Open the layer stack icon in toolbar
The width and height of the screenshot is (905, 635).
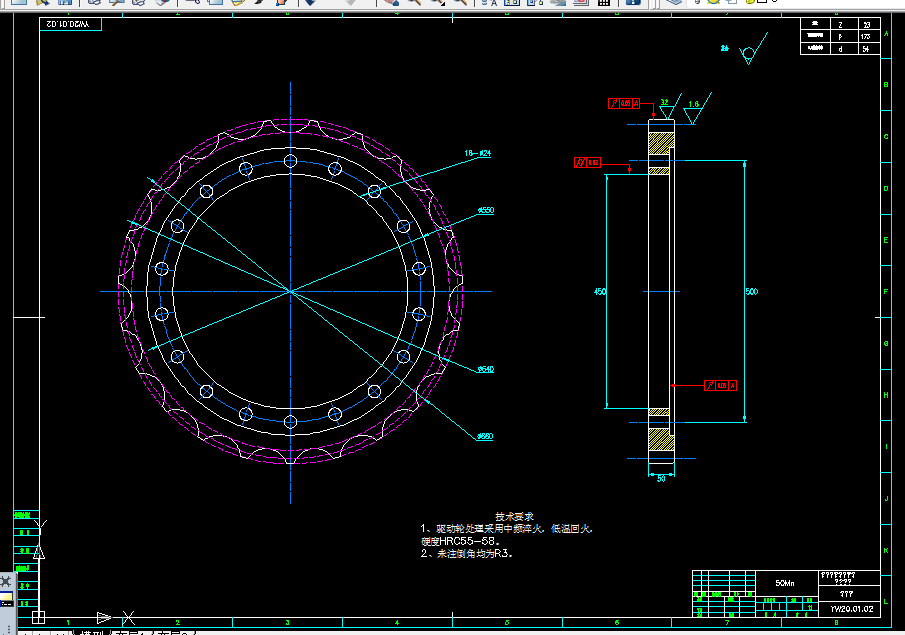click(674, 2)
